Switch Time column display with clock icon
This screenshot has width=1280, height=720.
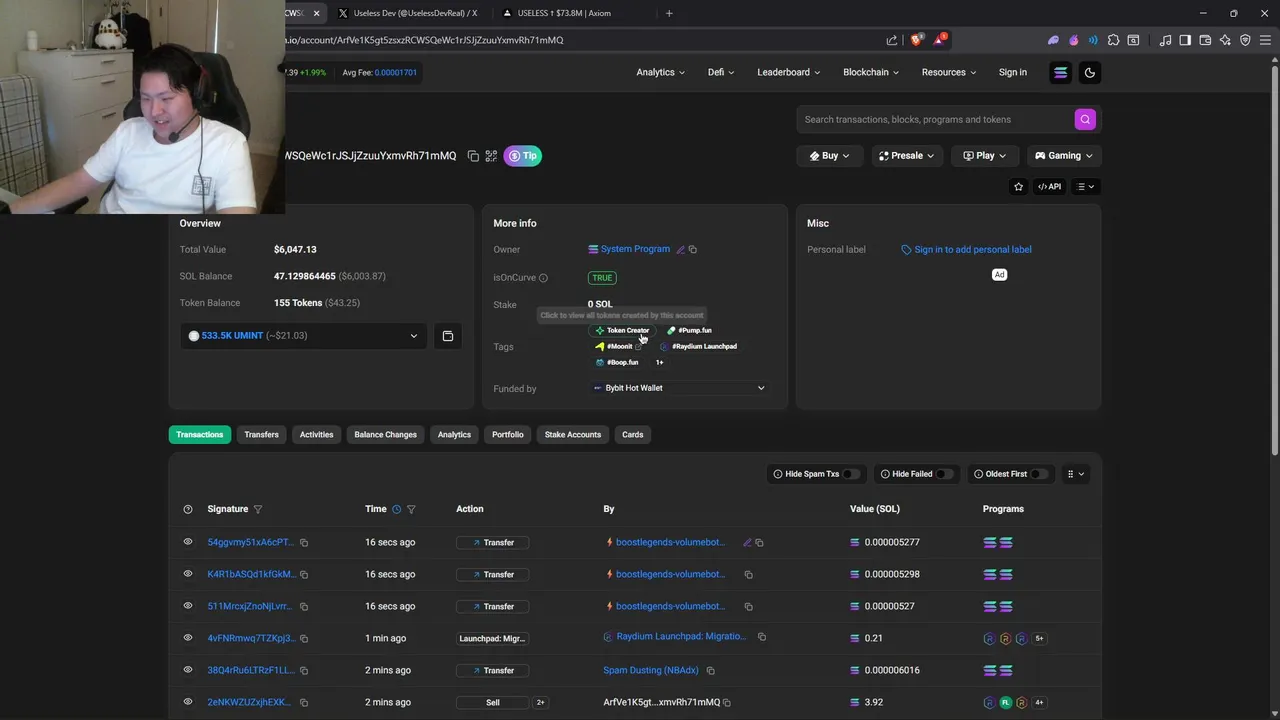point(397,509)
